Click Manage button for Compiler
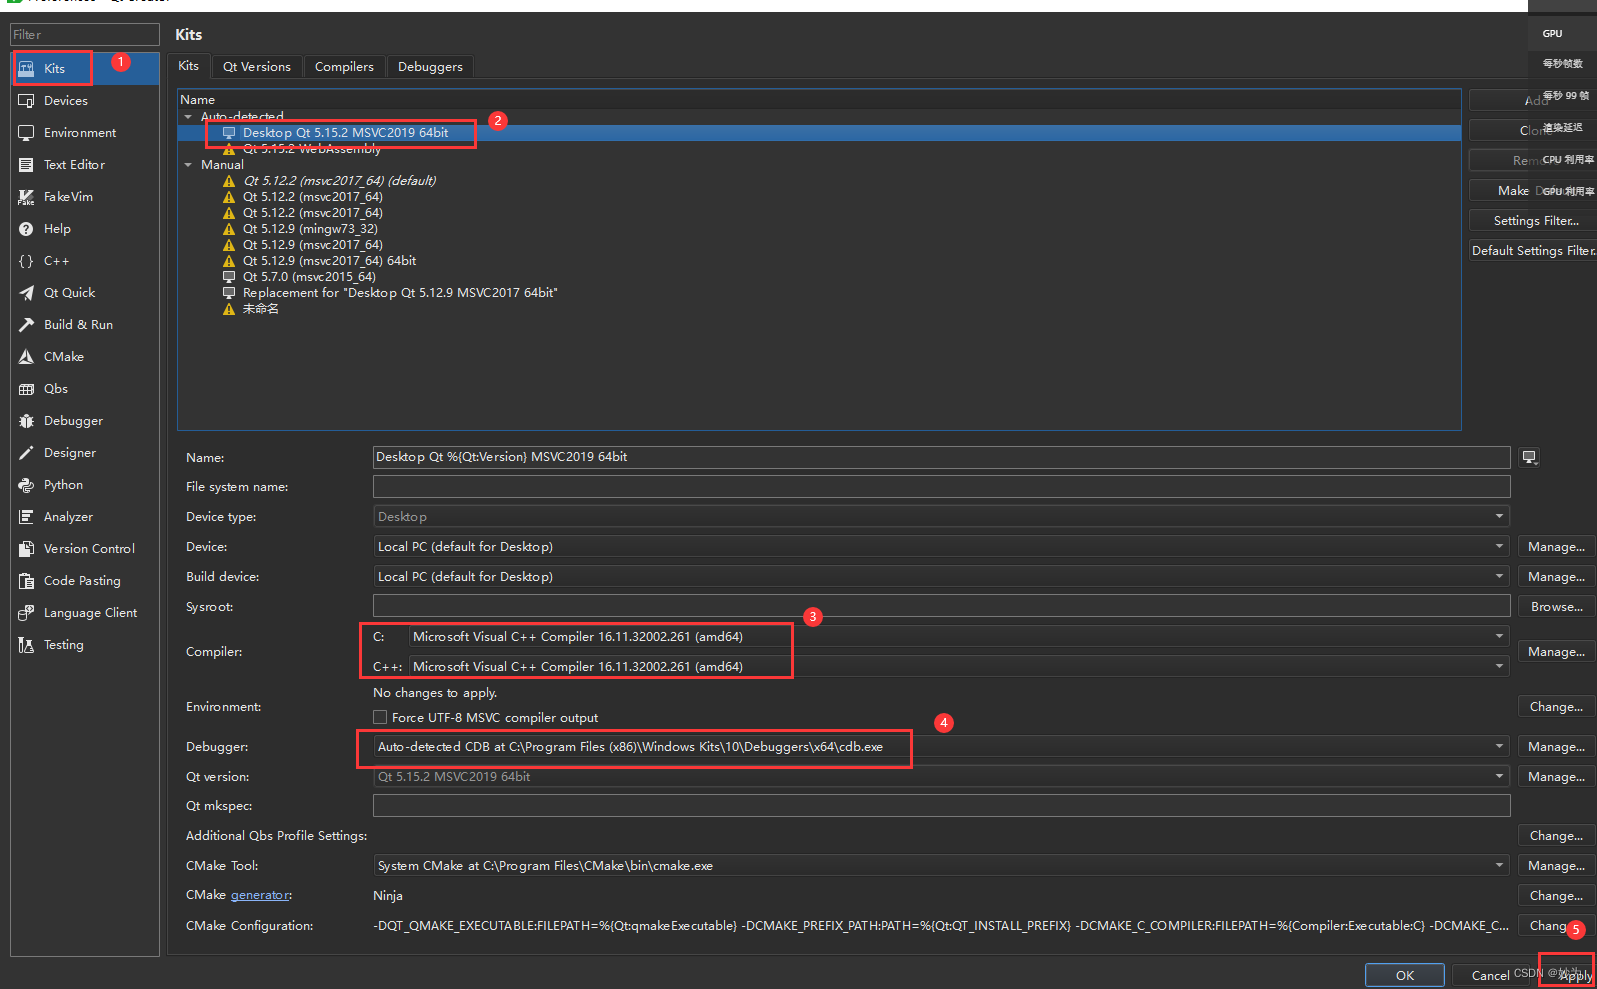Screen dimensions: 1597x989 pos(1556,652)
